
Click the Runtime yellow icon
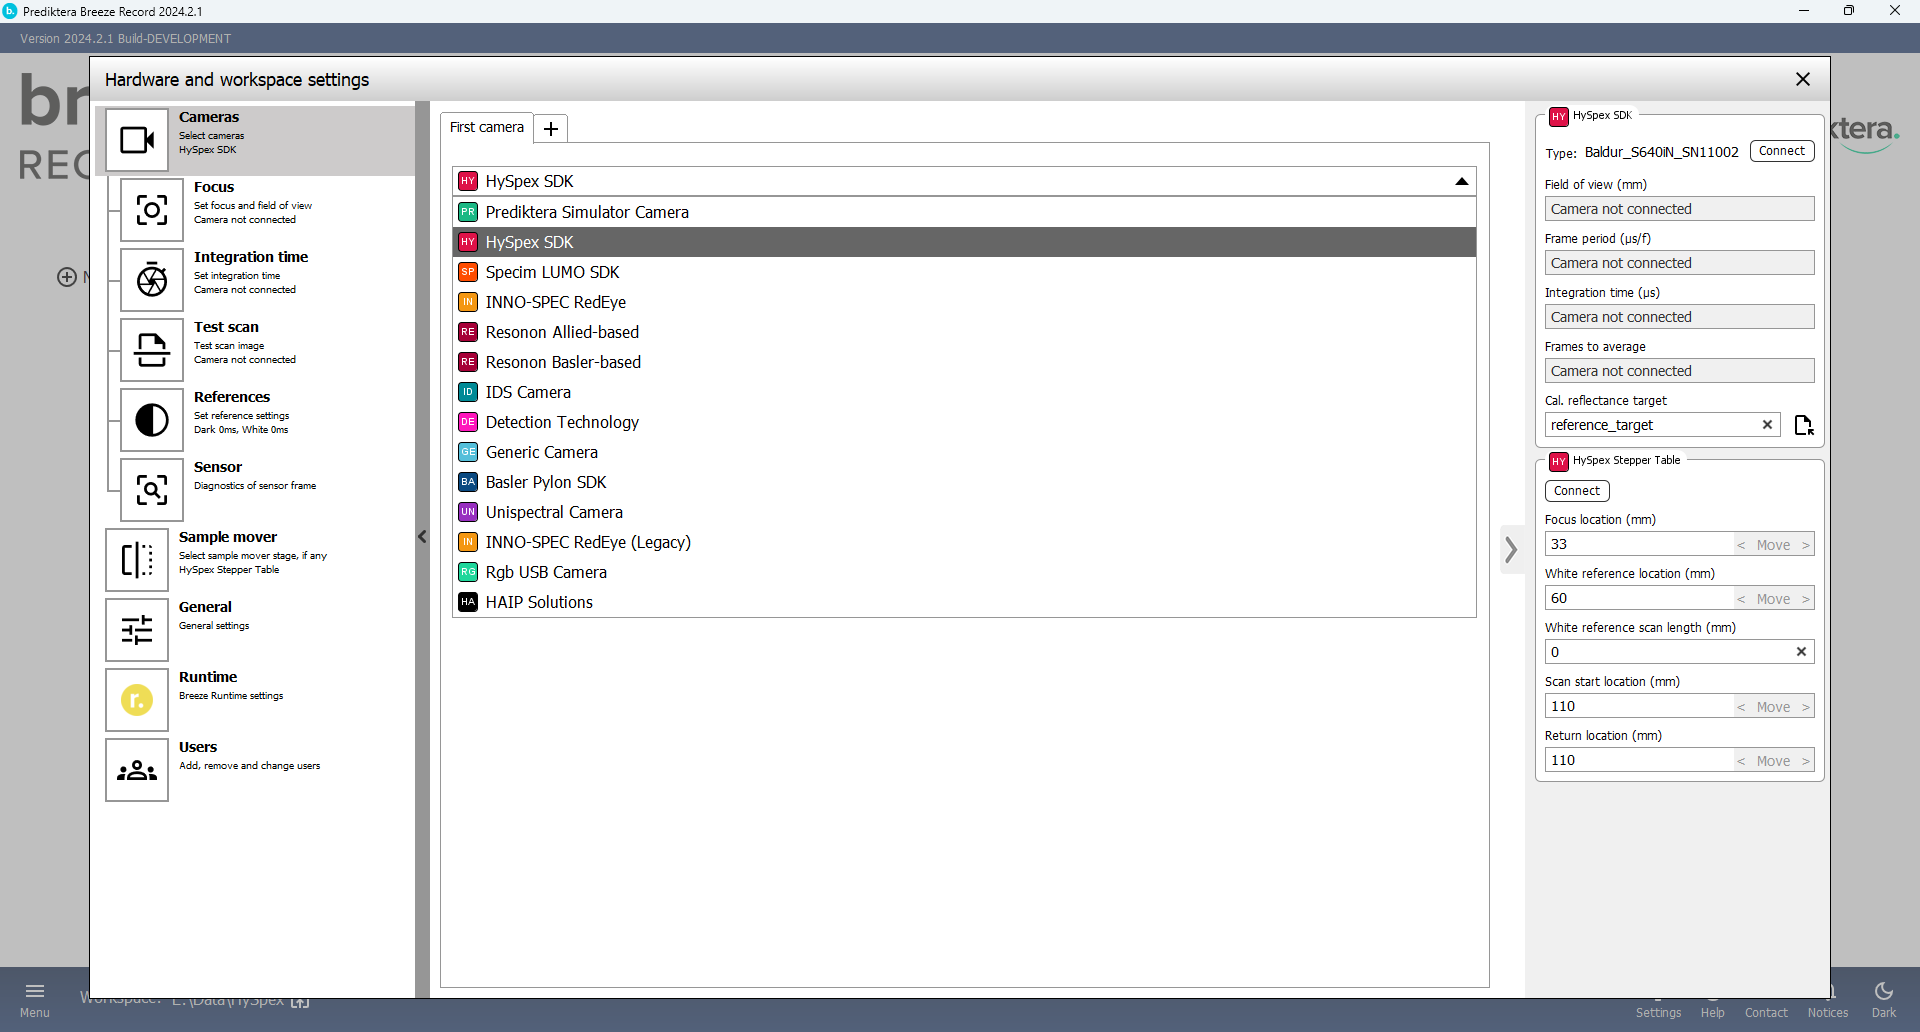137,700
